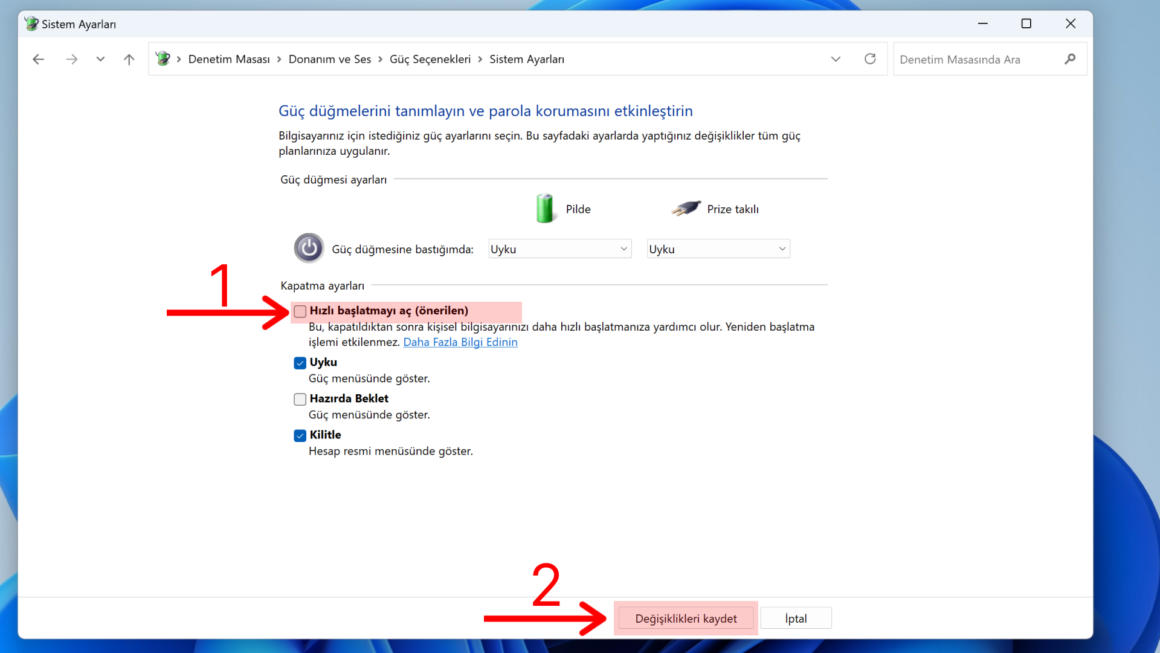Click the forward navigation arrow

pos(71,59)
